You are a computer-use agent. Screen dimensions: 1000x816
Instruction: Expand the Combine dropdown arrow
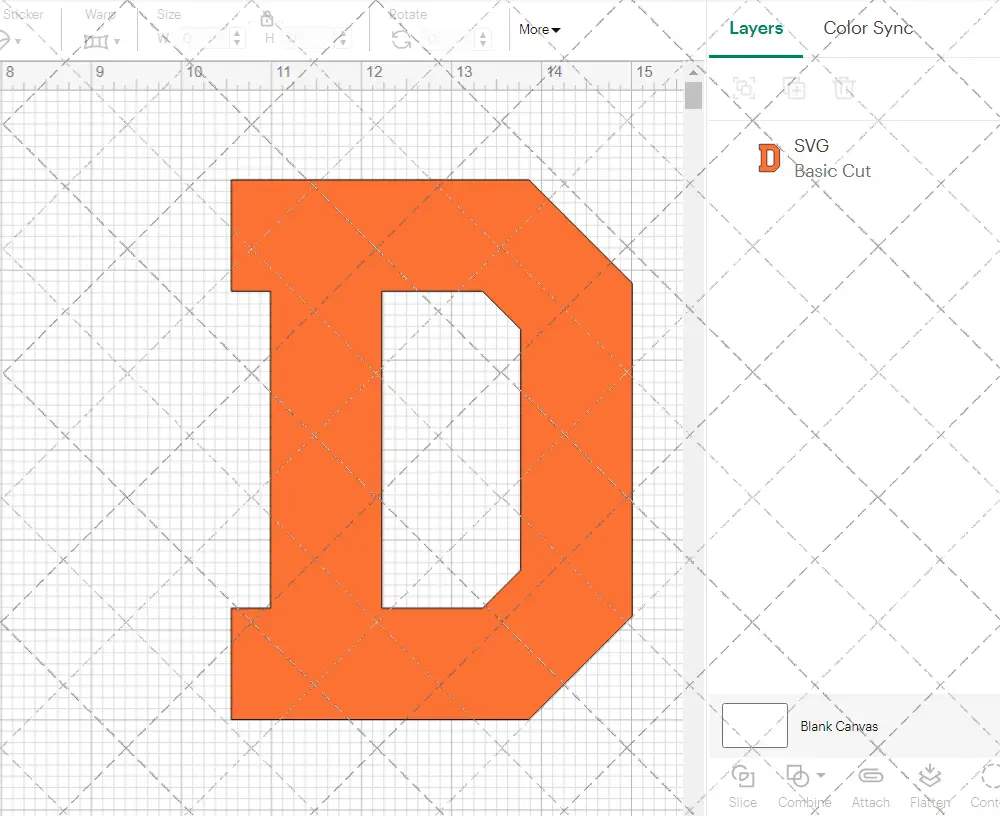[x=821, y=775]
